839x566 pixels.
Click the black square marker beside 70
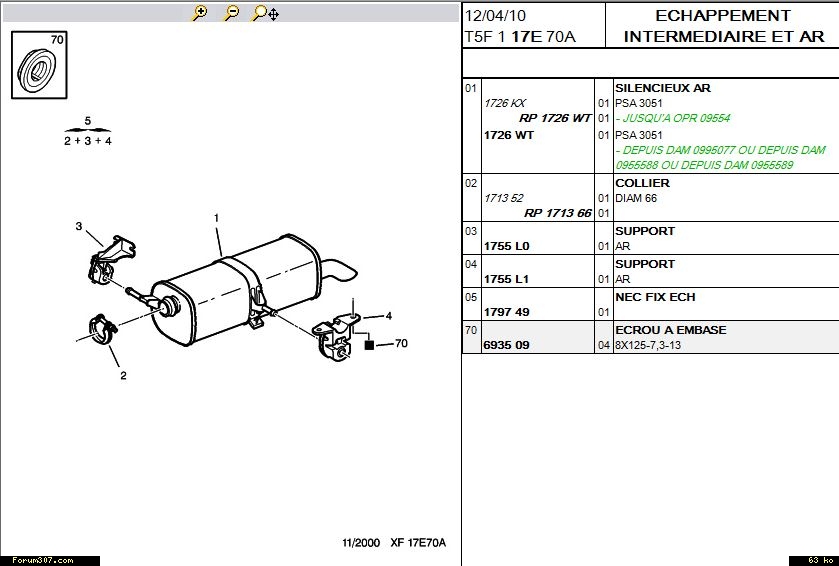coord(369,345)
